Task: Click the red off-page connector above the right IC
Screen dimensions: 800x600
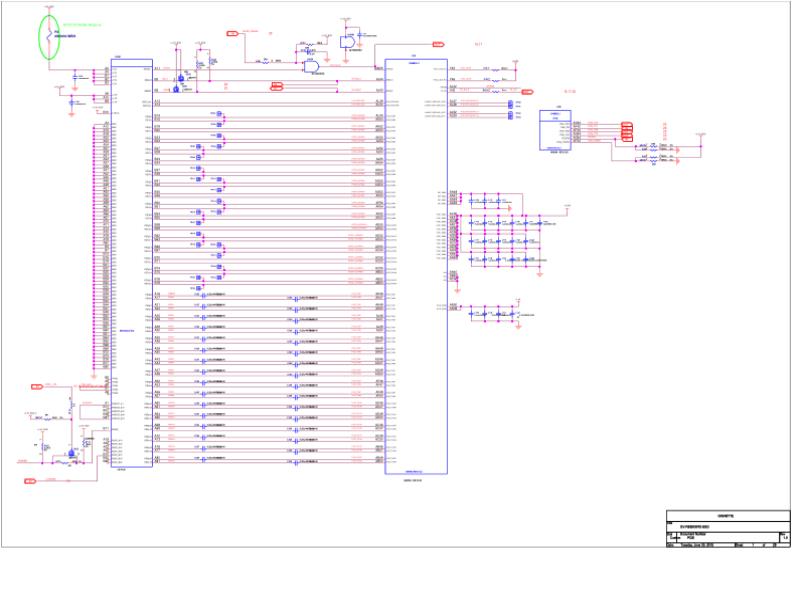Action: click(438, 44)
